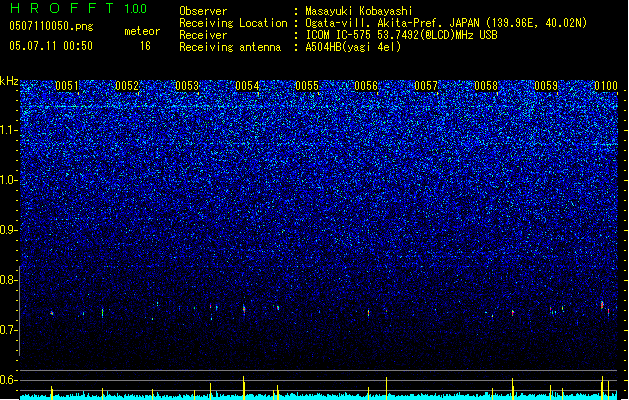Screen dimensions: 629x400
Task: Click the time marker 0052
Action: point(127,86)
